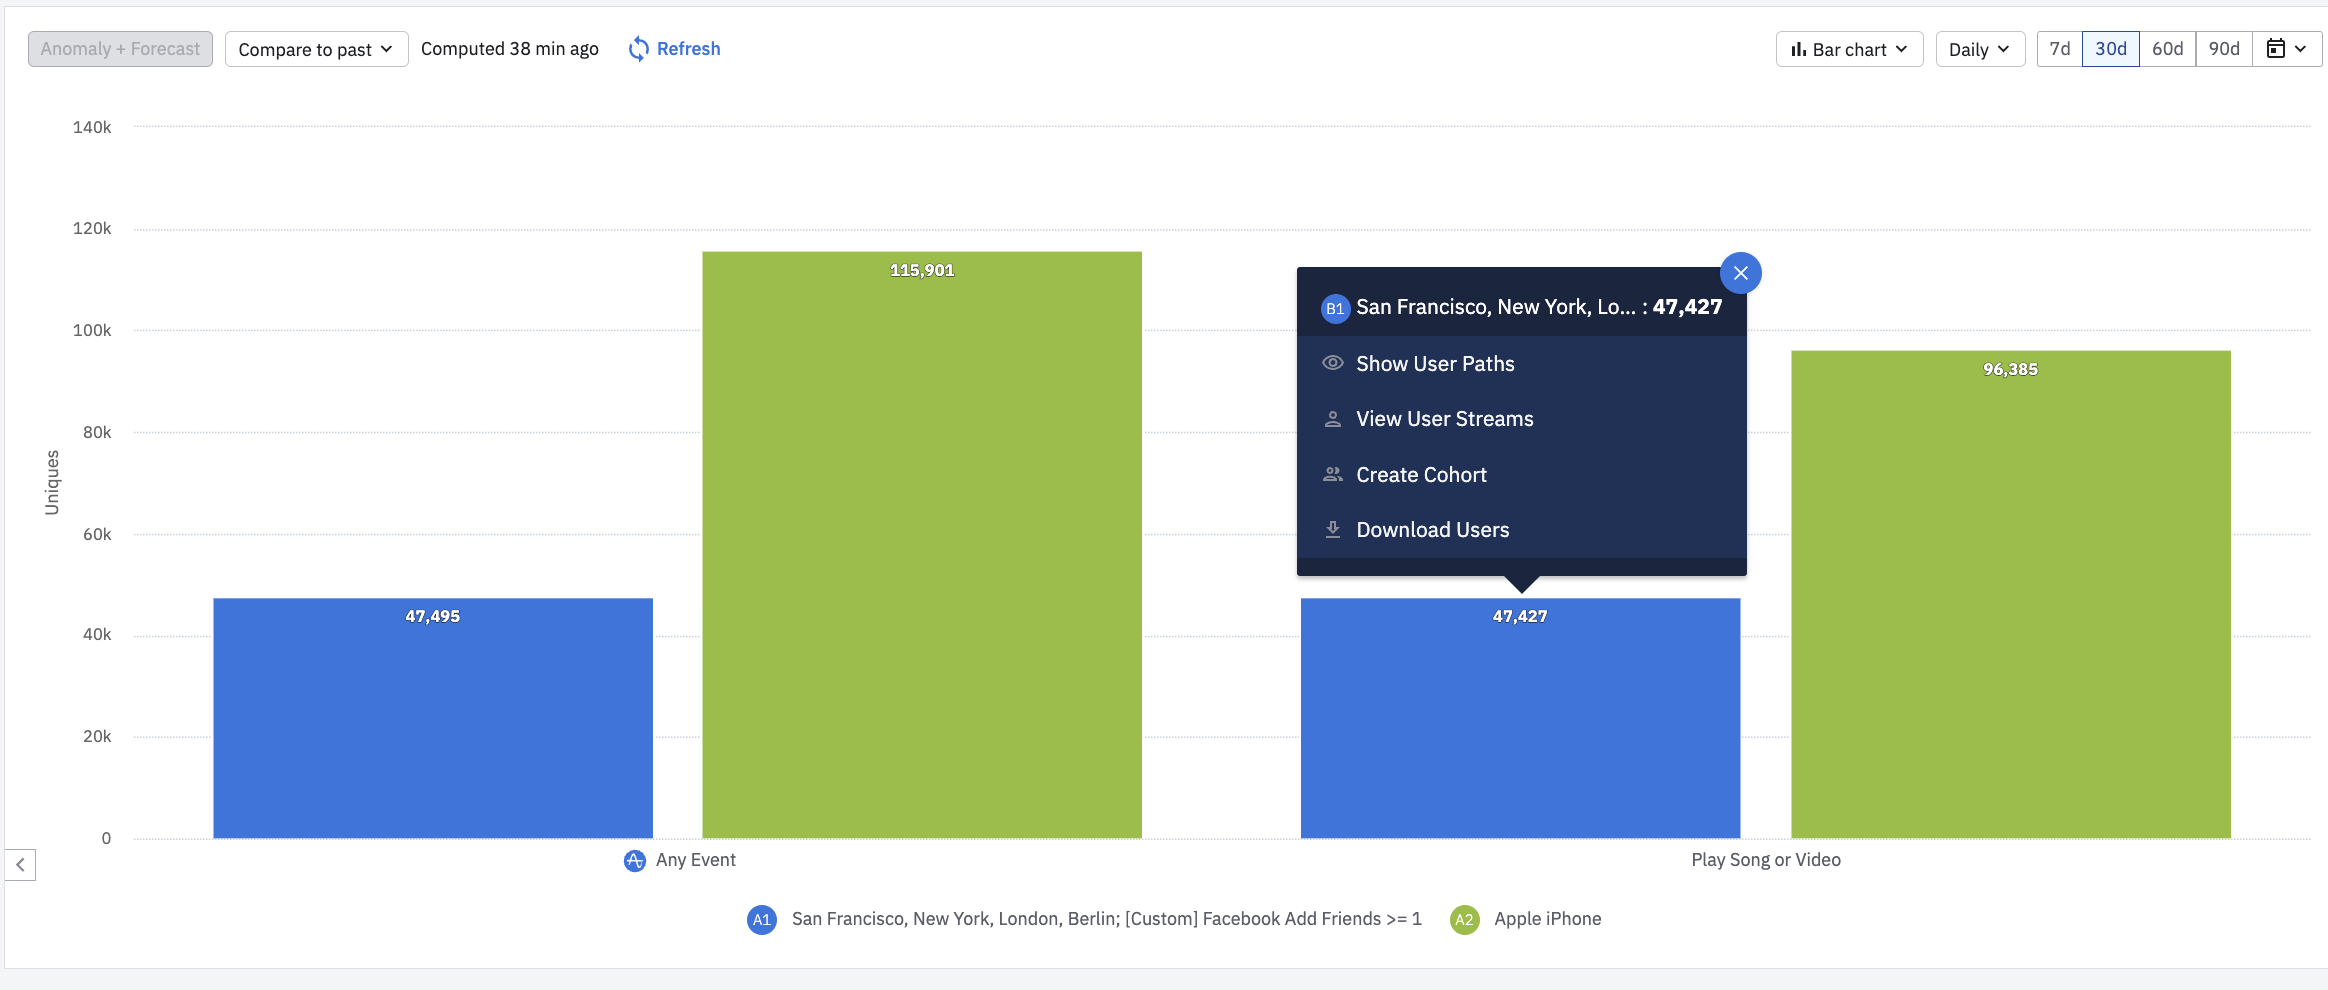Click the Any Event icon below the chart
The image size is (2328, 990).
tap(634, 859)
